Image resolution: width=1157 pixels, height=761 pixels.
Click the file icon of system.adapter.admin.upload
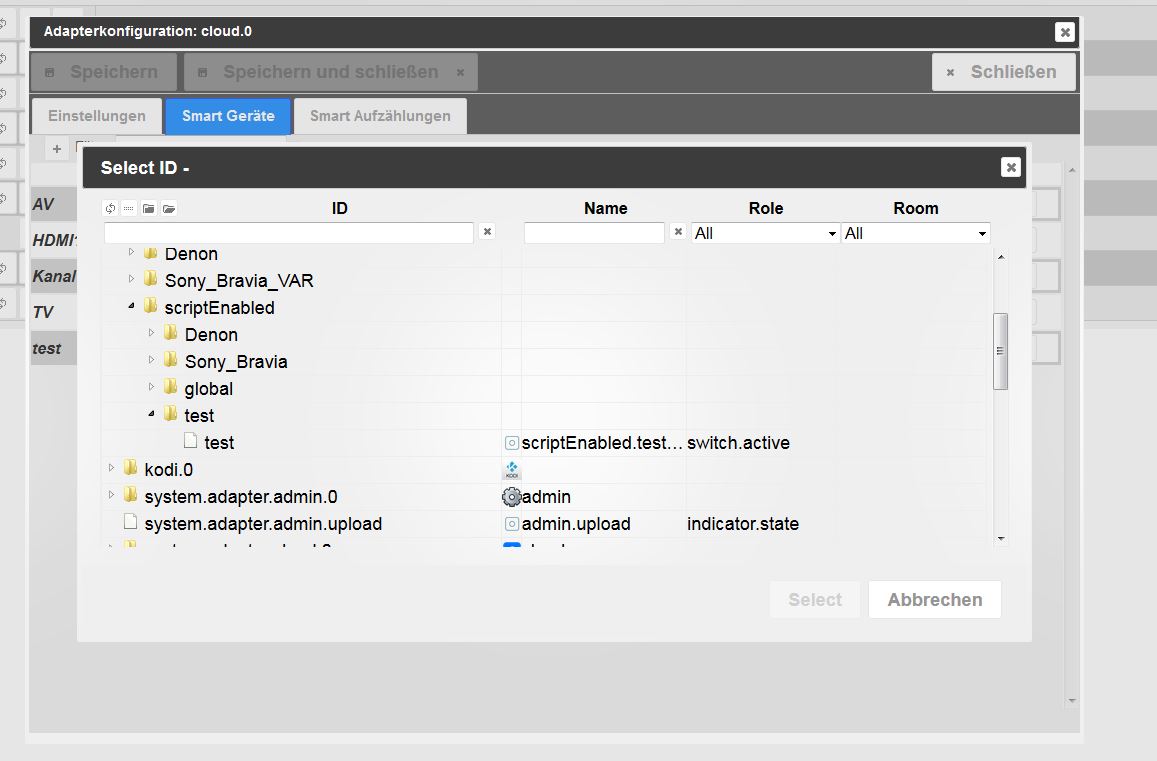tap(131, 523)
